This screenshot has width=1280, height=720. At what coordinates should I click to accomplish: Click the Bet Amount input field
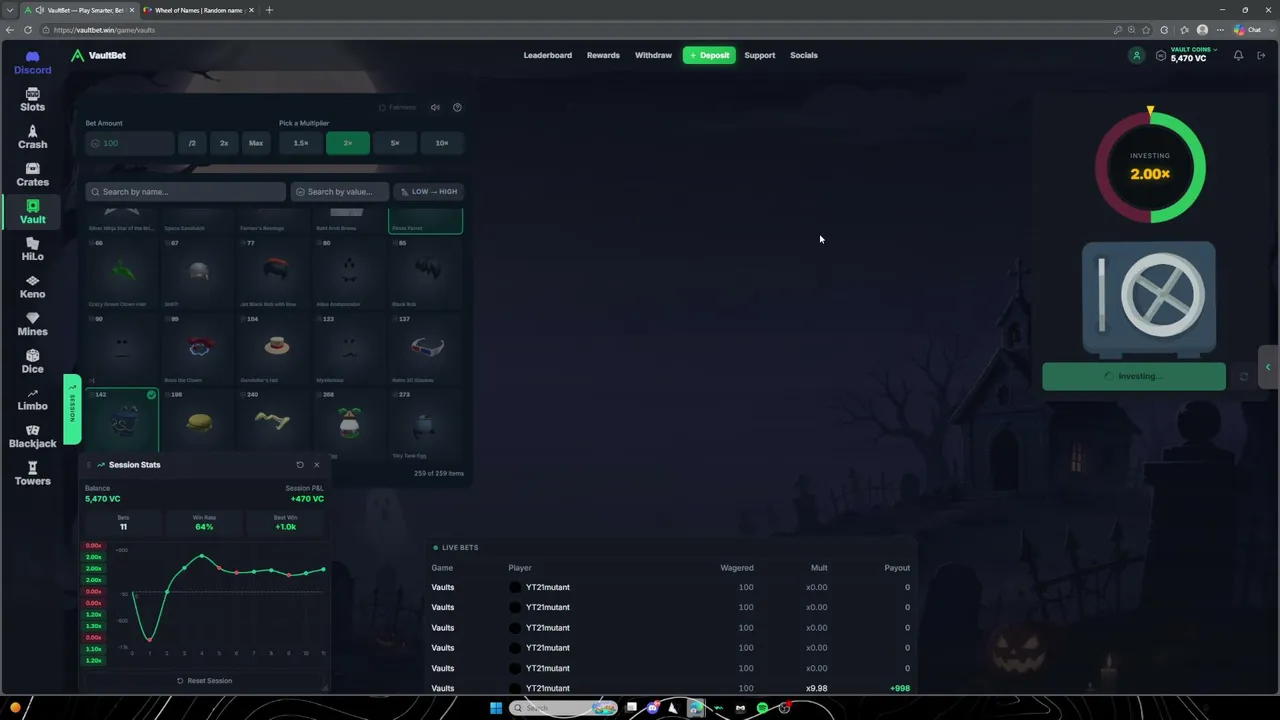pos(130,143)
